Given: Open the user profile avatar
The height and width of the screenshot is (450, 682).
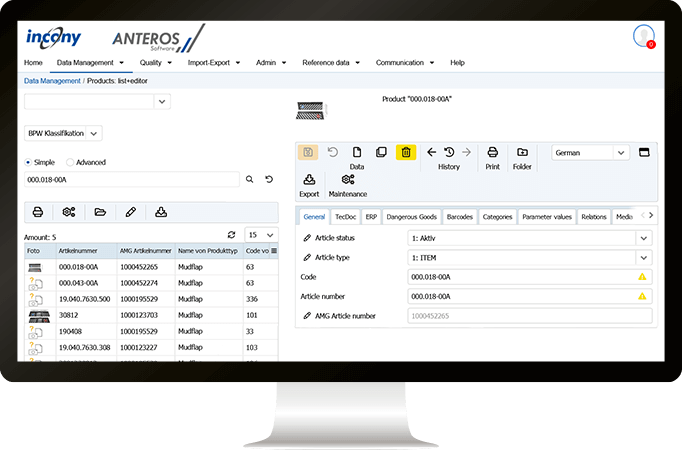Looking at the screenshot, I should pyautogui.click(x=644, y=36).
